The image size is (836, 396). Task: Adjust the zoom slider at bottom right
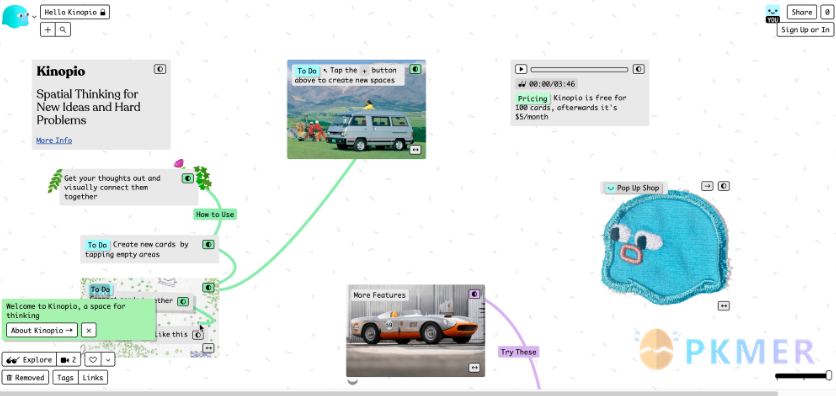point(803,376)
